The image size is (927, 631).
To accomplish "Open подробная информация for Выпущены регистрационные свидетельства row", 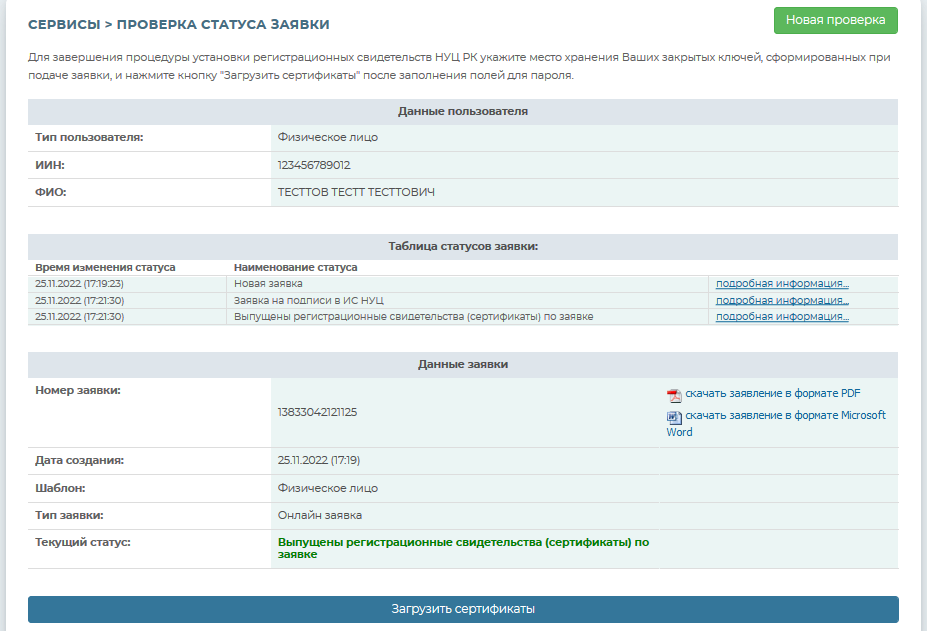I will (782, 317).
